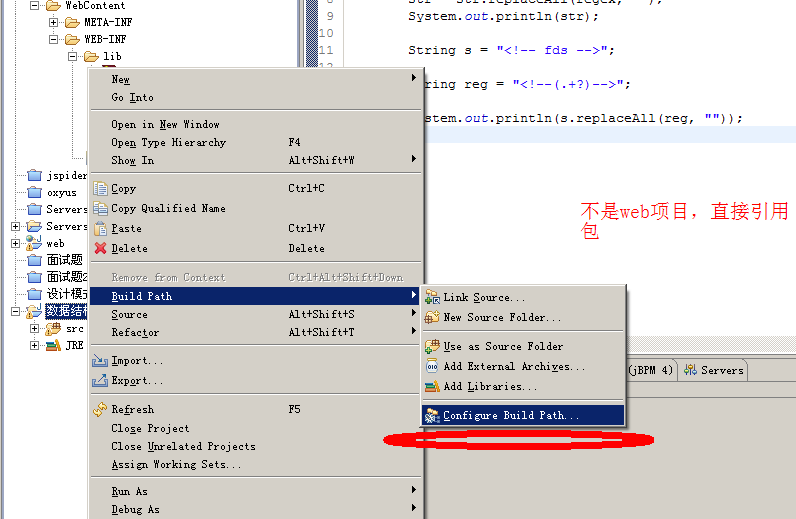The image size is (796, 519).
Task: Select the 设计模式 project in tree
Action: 67,294
